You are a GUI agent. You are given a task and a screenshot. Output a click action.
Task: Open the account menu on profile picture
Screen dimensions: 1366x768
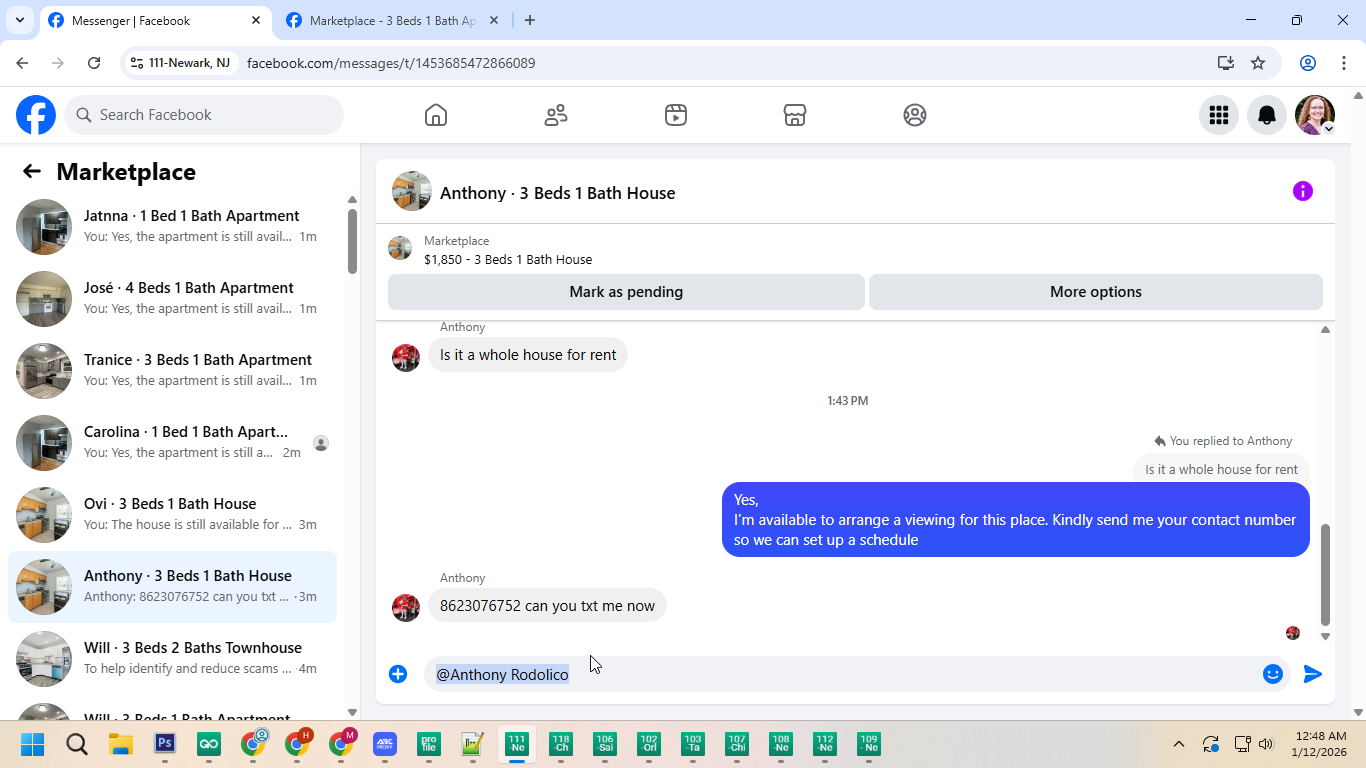1315,115
